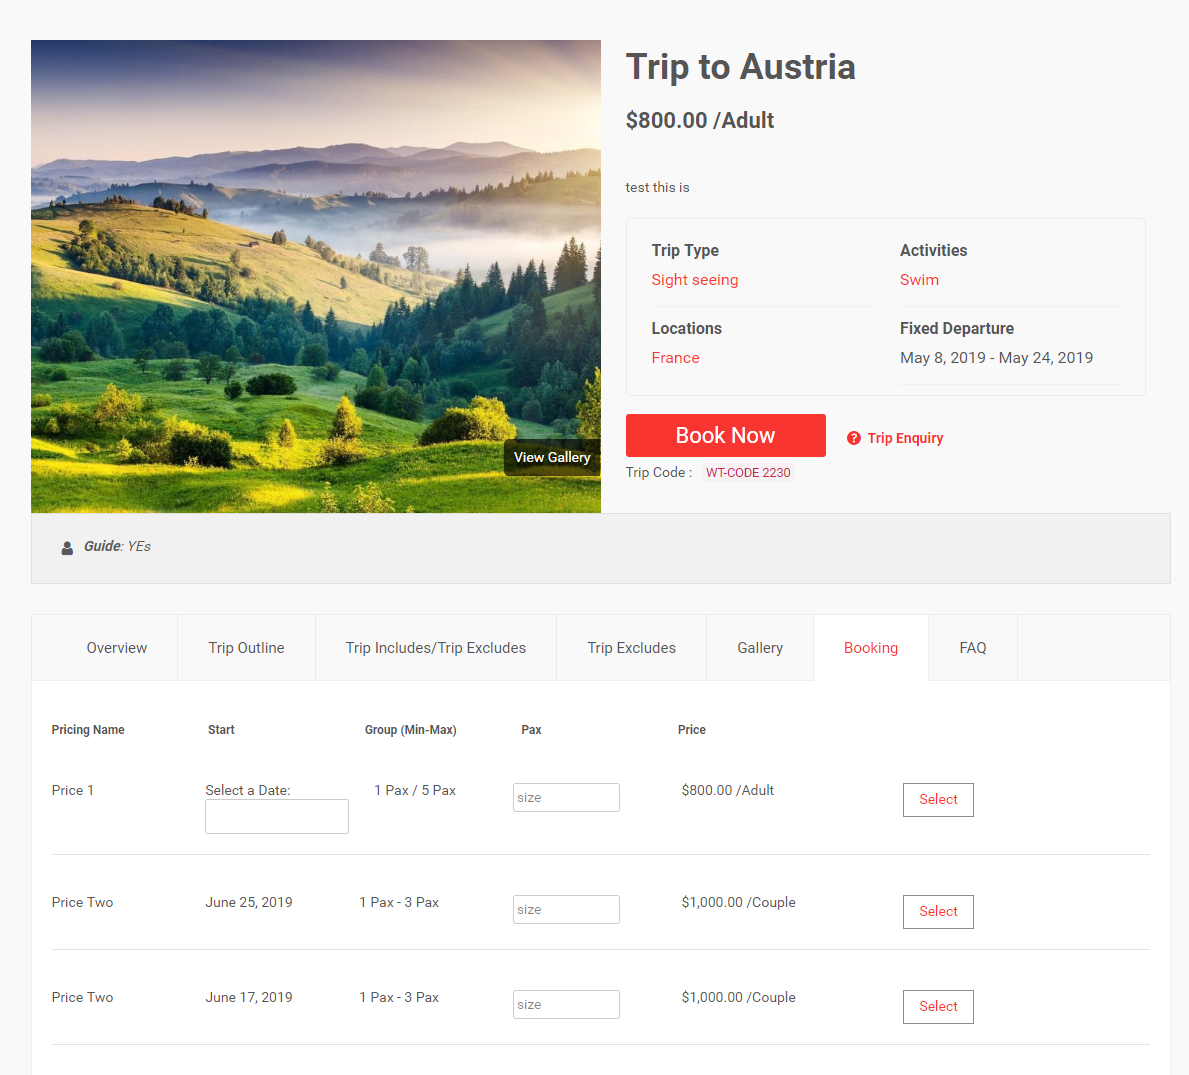The height and width of the screenshot is (1075, 1189).
Task: Switch to the FAQ tab
Action: pyautogui.click(x=973, y=648)
